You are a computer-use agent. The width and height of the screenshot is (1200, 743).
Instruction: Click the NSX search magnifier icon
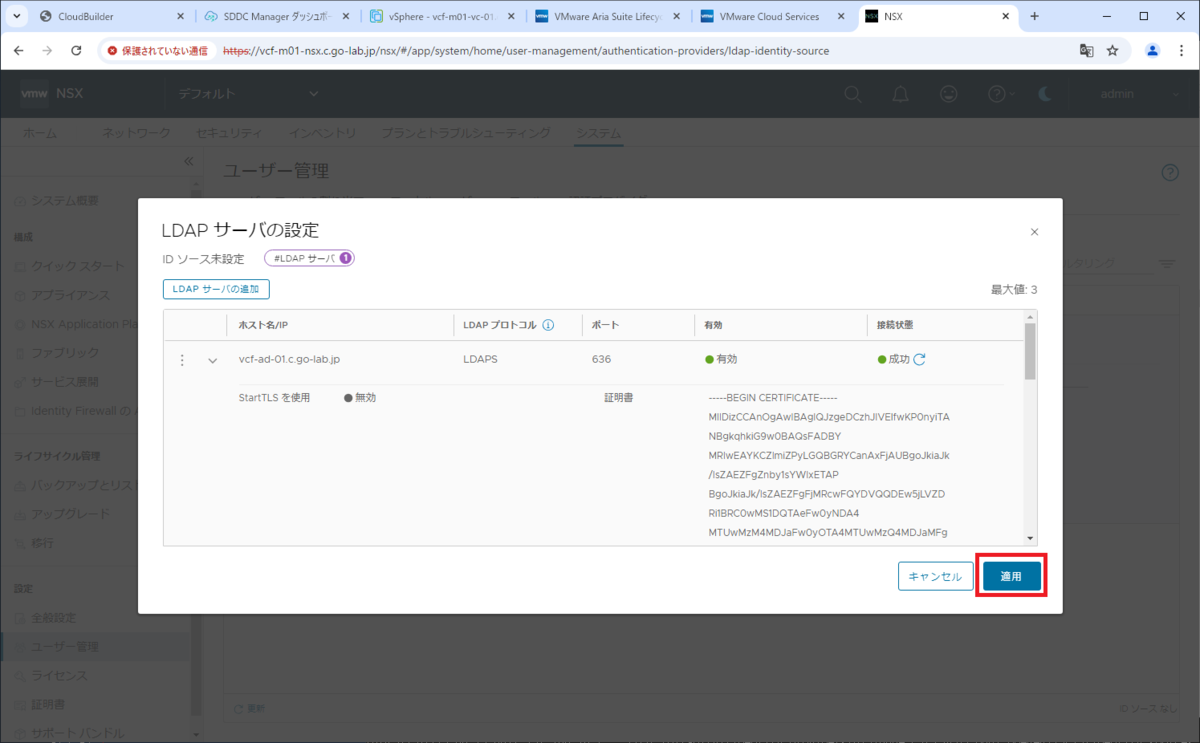point(853,93)
